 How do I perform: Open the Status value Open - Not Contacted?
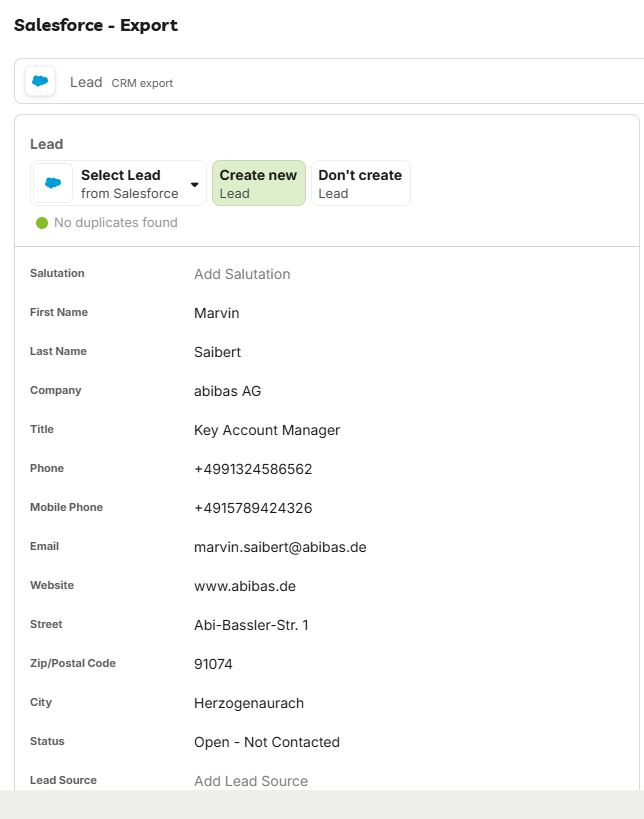pos(267,742)
